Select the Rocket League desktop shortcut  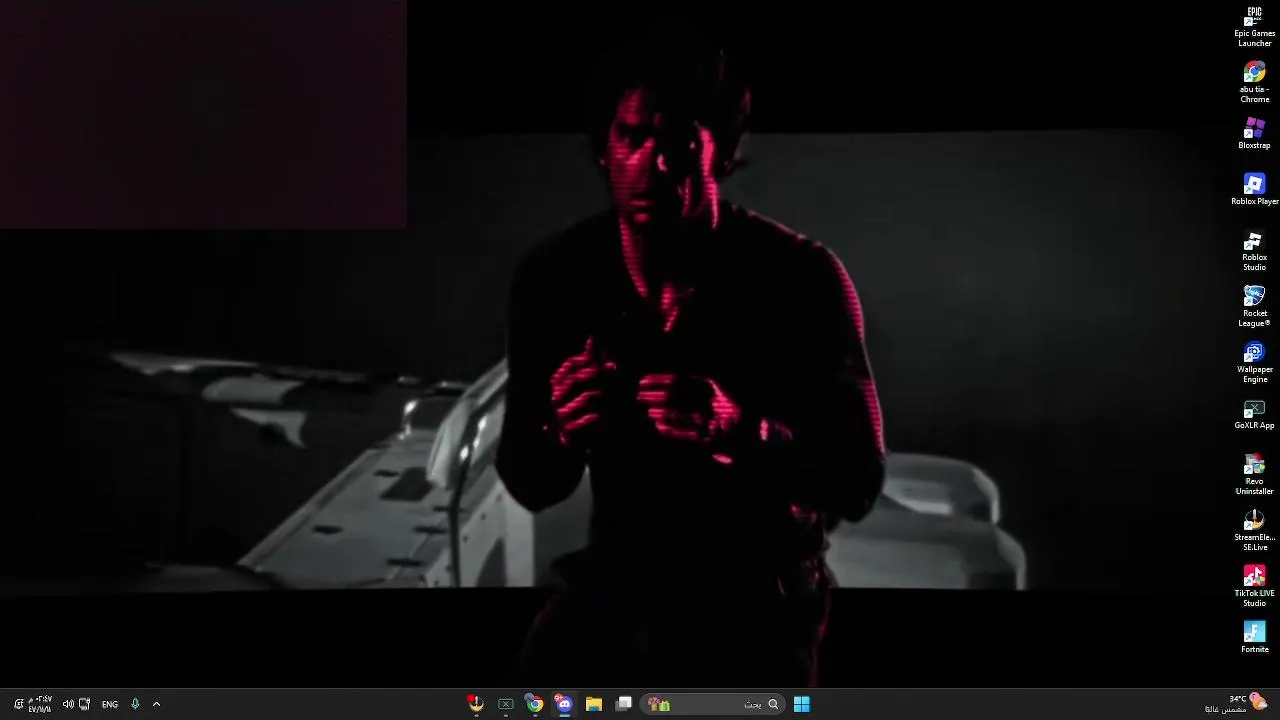click(1254, 307)
